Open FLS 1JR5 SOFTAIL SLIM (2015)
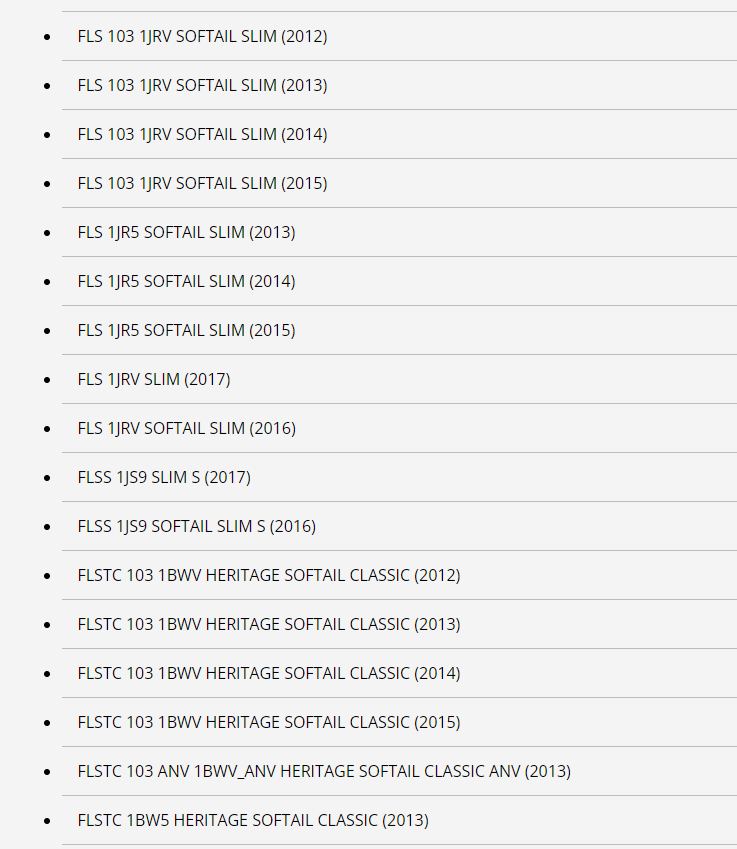The width and height of the screenshot is (737, 849). coord(187,330)
